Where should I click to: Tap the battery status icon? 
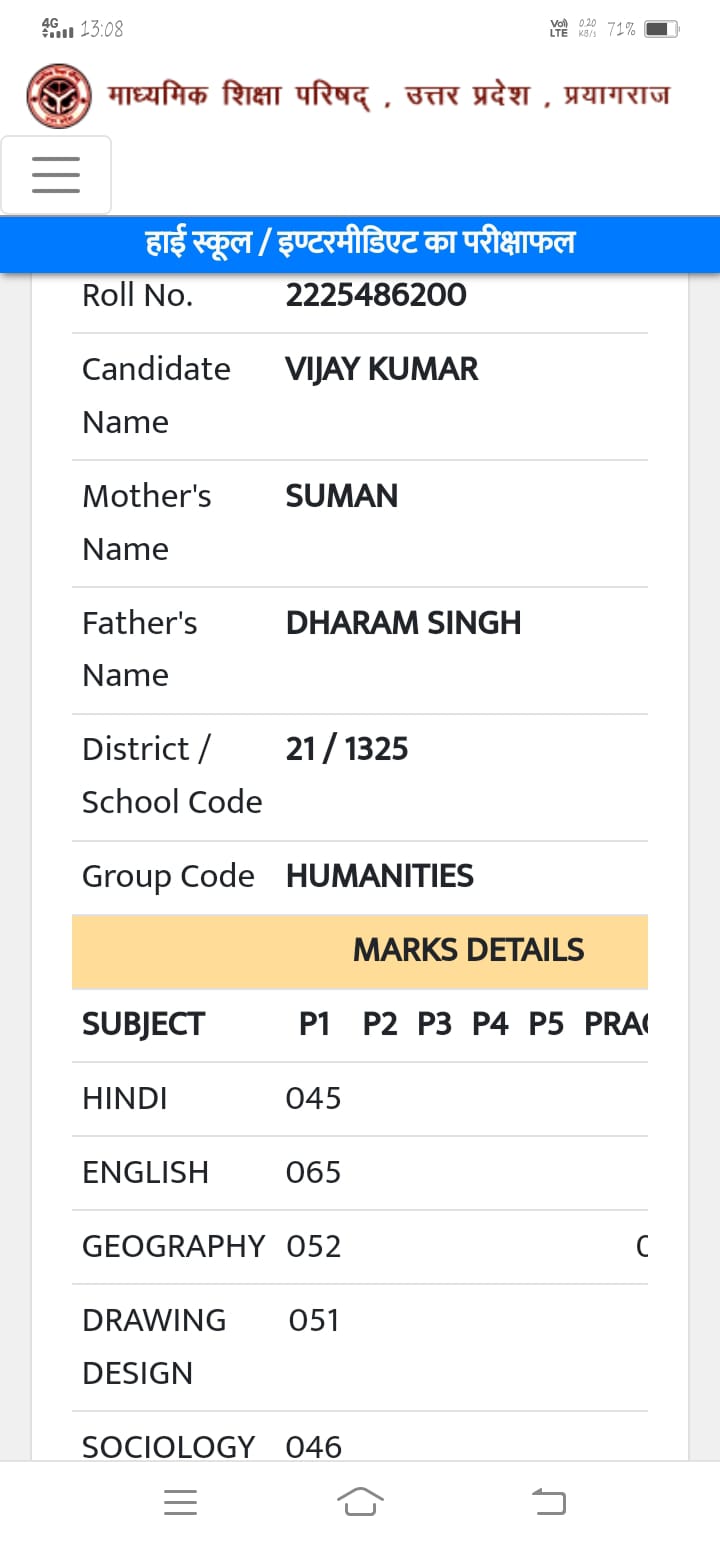tap(661, 29)
